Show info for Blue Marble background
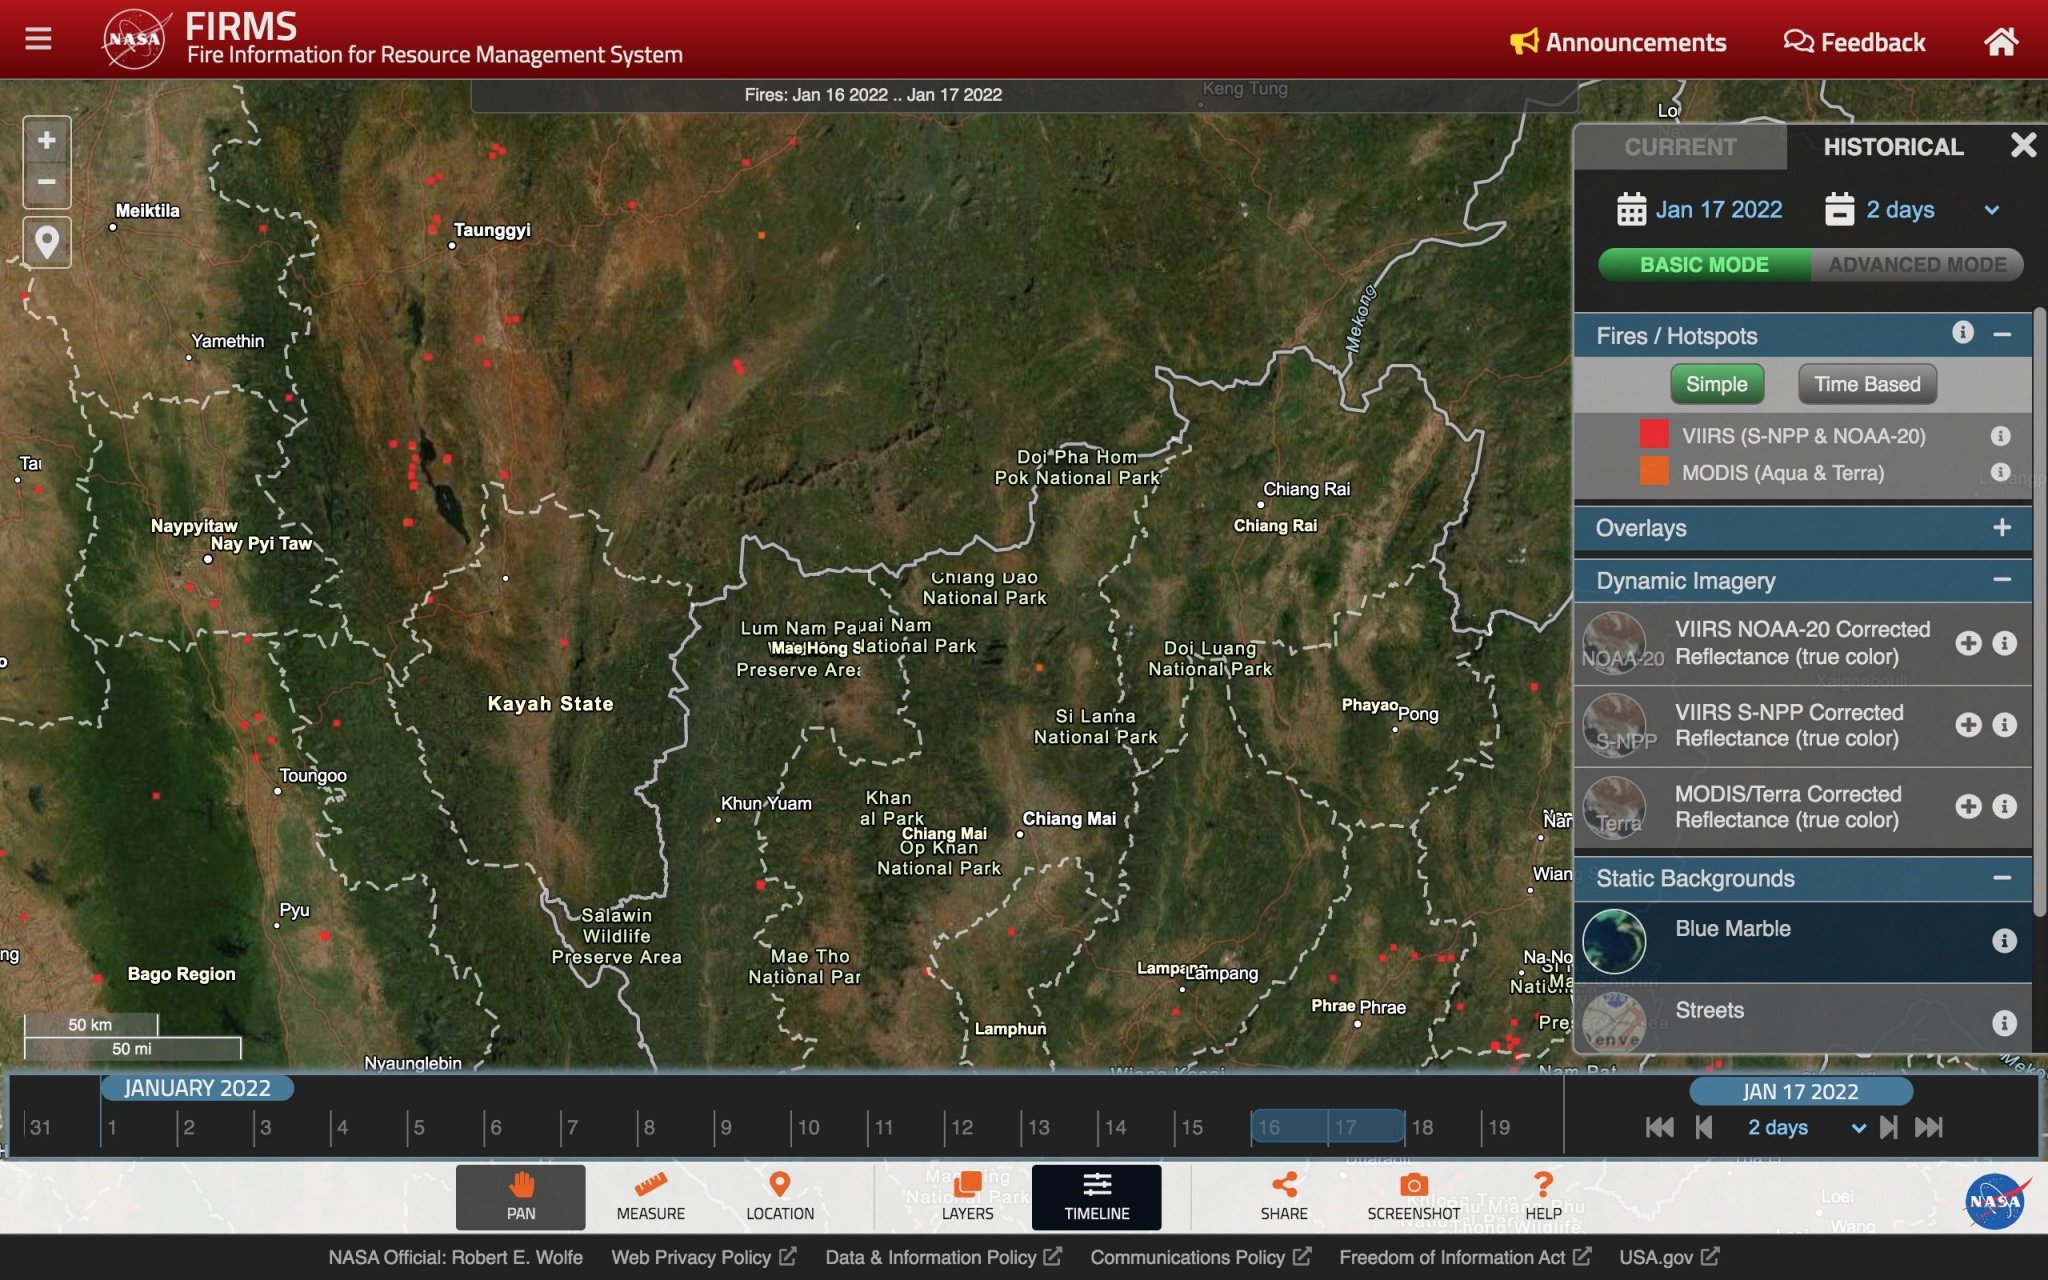This screenshot has height=1280, width=2048. [x=2004, y=940]
